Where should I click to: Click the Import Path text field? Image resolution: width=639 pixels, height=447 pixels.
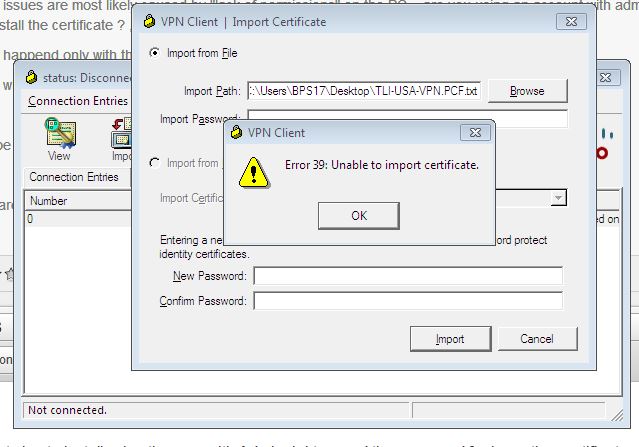[x=364, y=91]
